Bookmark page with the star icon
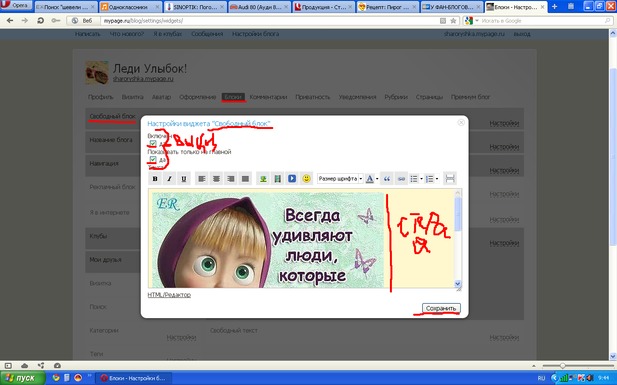 click(x=453, y=20)
